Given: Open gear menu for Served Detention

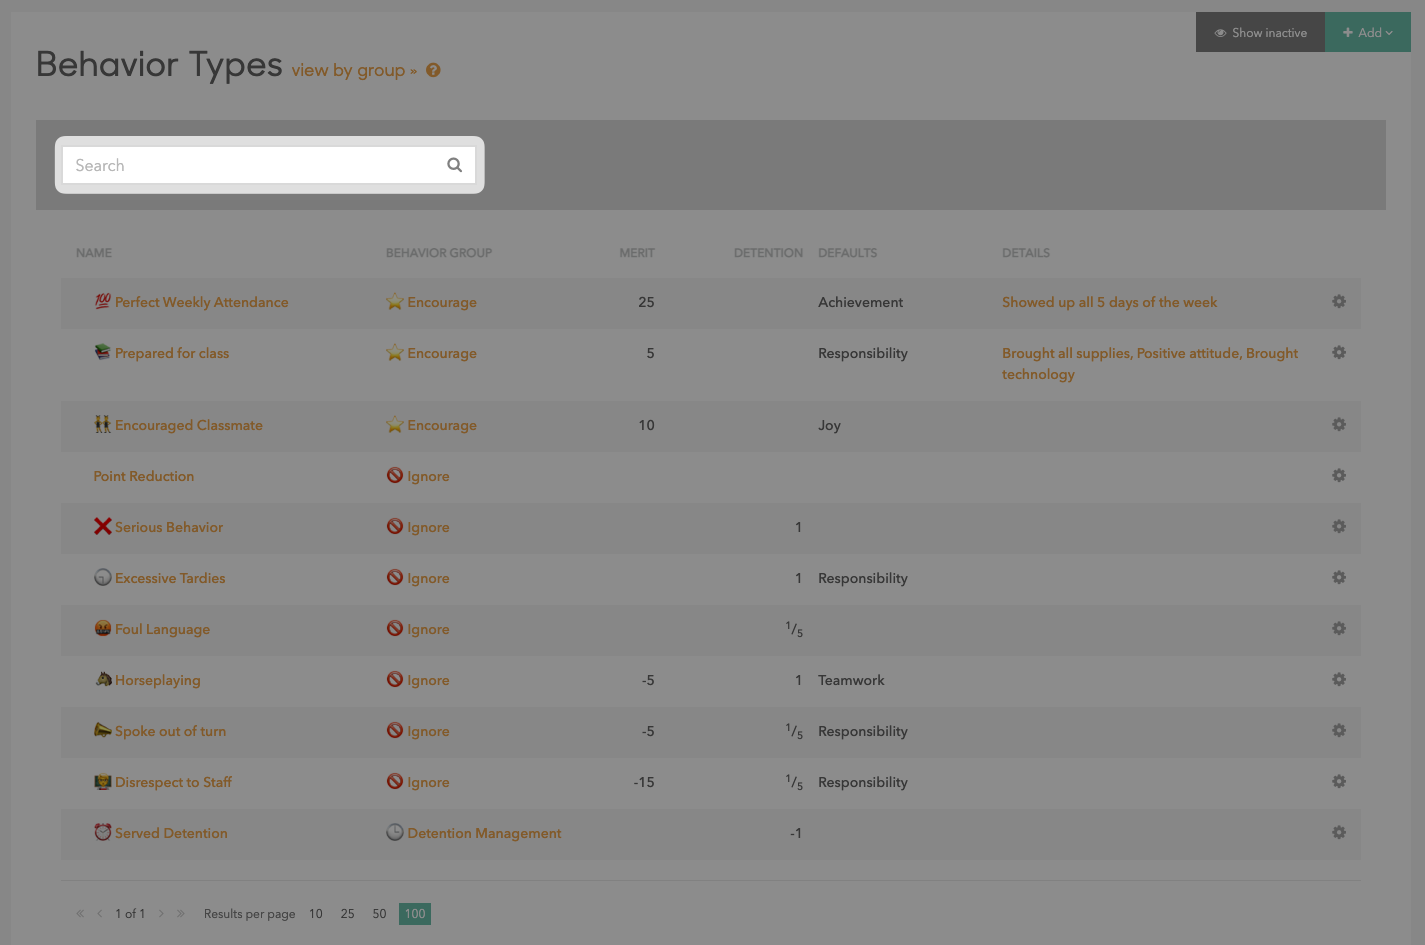Looking at the screenshot, I should (1338, 833).
